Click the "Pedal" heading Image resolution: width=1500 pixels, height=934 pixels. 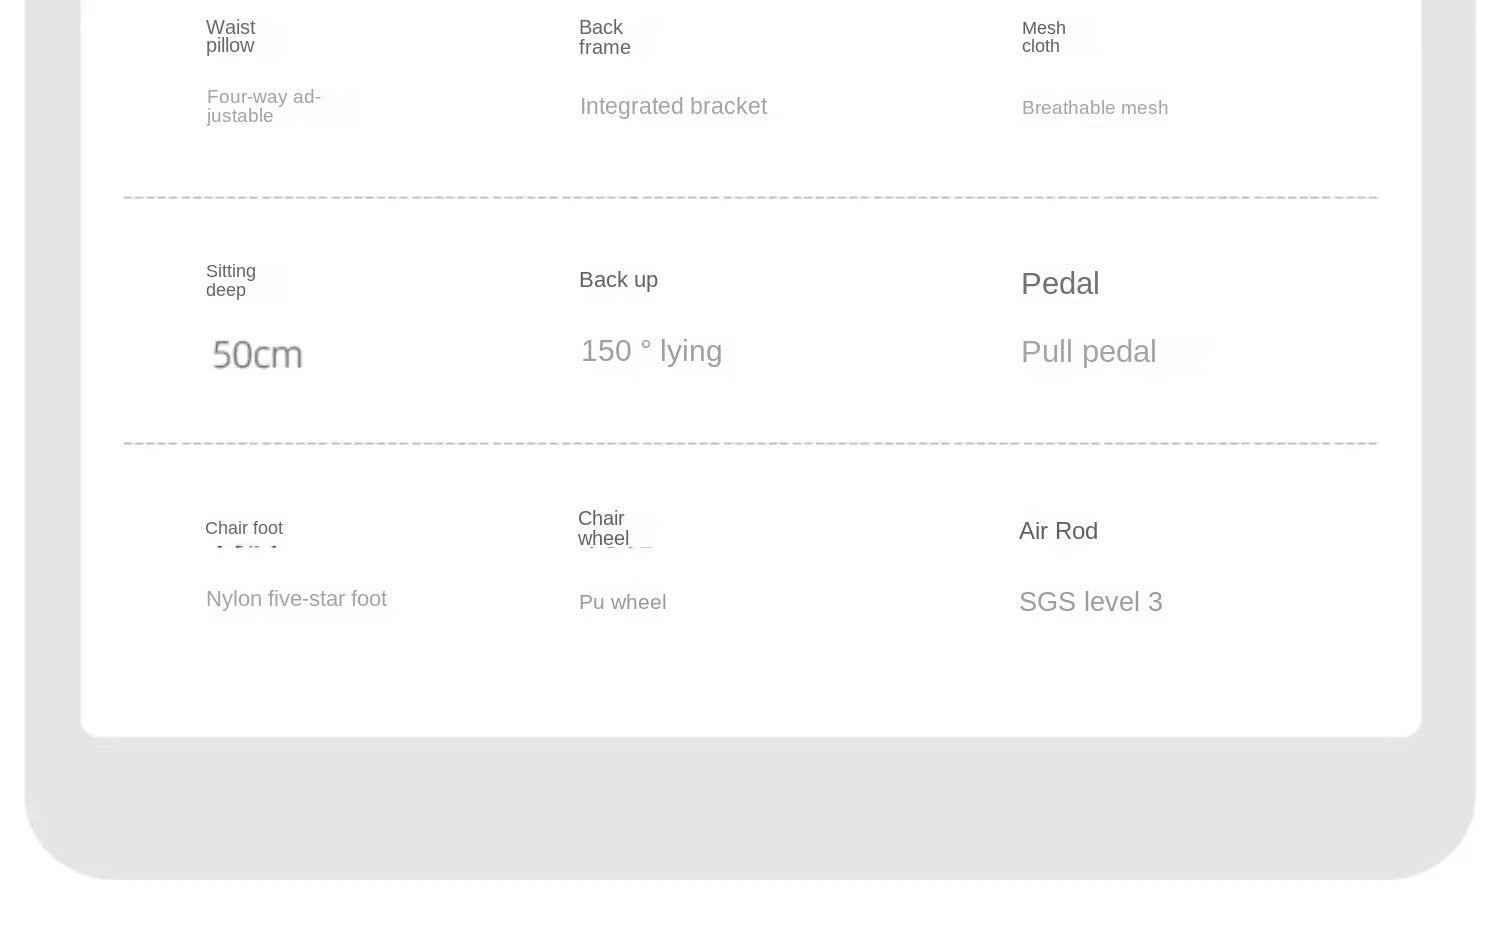point(1059,284)
